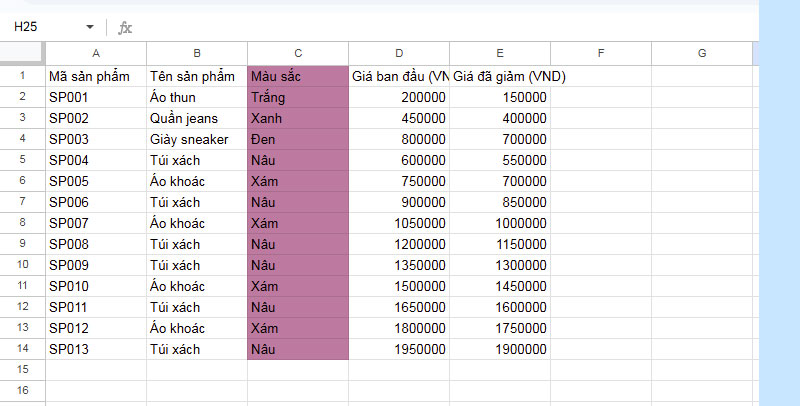
Task: Click the 'Quần jeans' product cell
Action: pos(197,118)
